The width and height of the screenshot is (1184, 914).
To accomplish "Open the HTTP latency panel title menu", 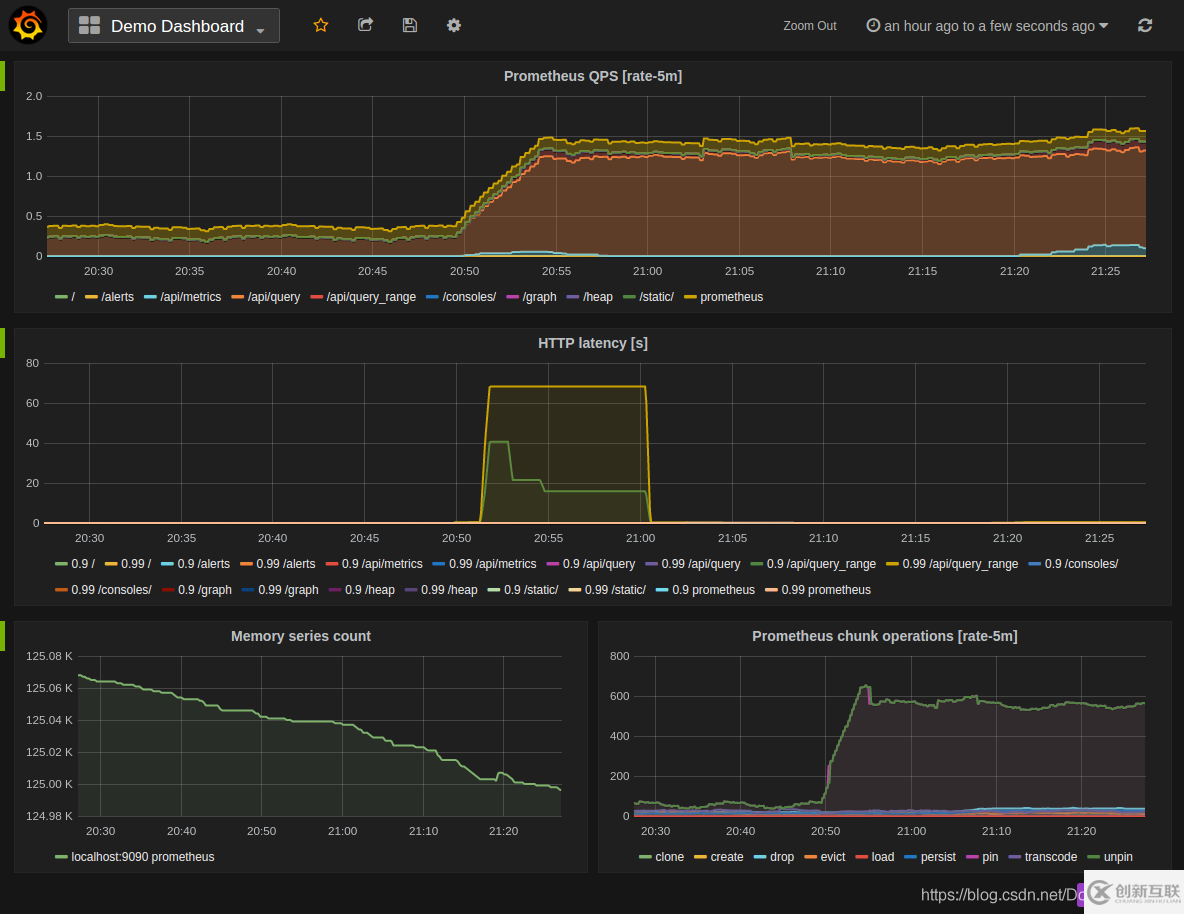I will click(x=592, y=343).
